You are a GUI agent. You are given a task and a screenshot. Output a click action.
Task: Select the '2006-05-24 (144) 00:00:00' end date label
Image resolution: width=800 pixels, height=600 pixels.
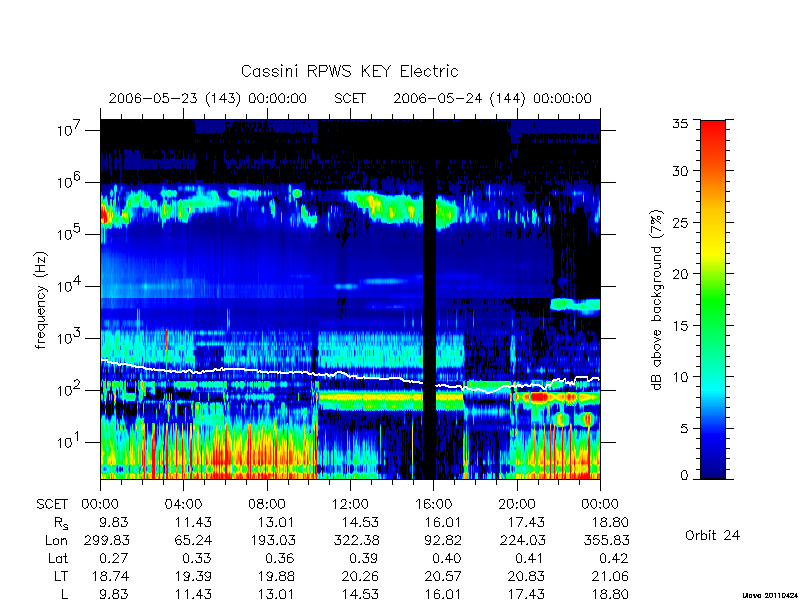coord(492,98)
